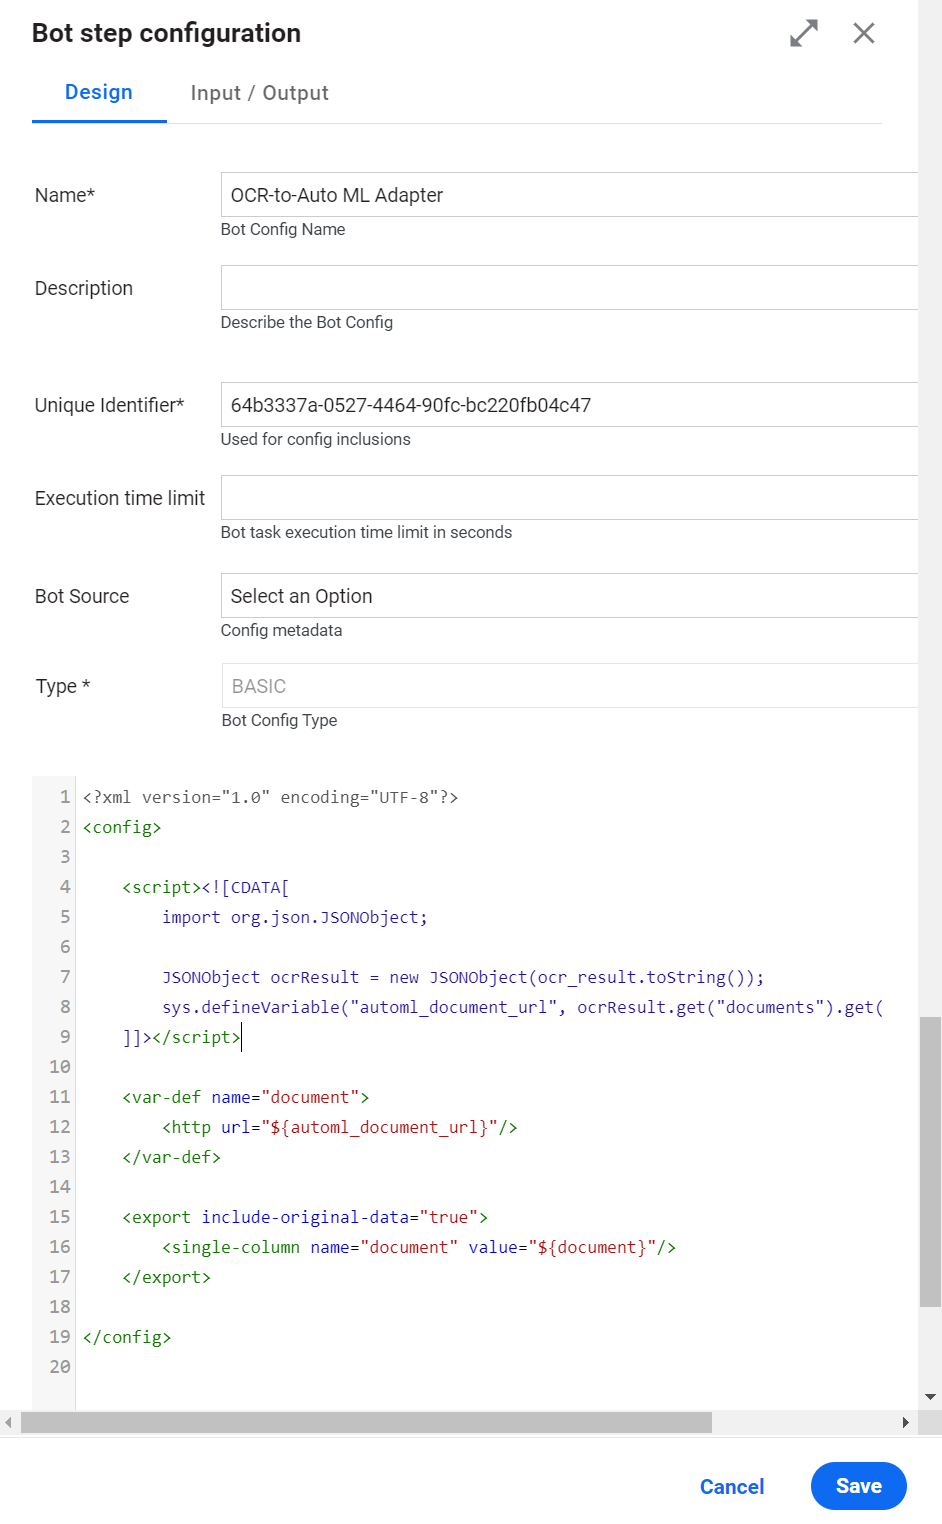The width and height of the screenshot is (942, 1524).
Task: Edit the Unique Identifier field
Action: point(569,405)
